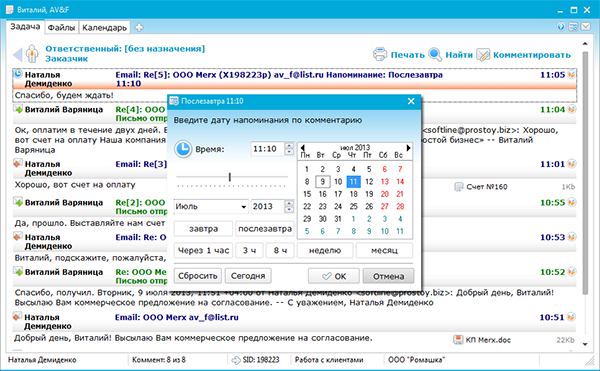The image size is (600, 371).
Task: Click the Заказчик link
Action: click(67, 59)
